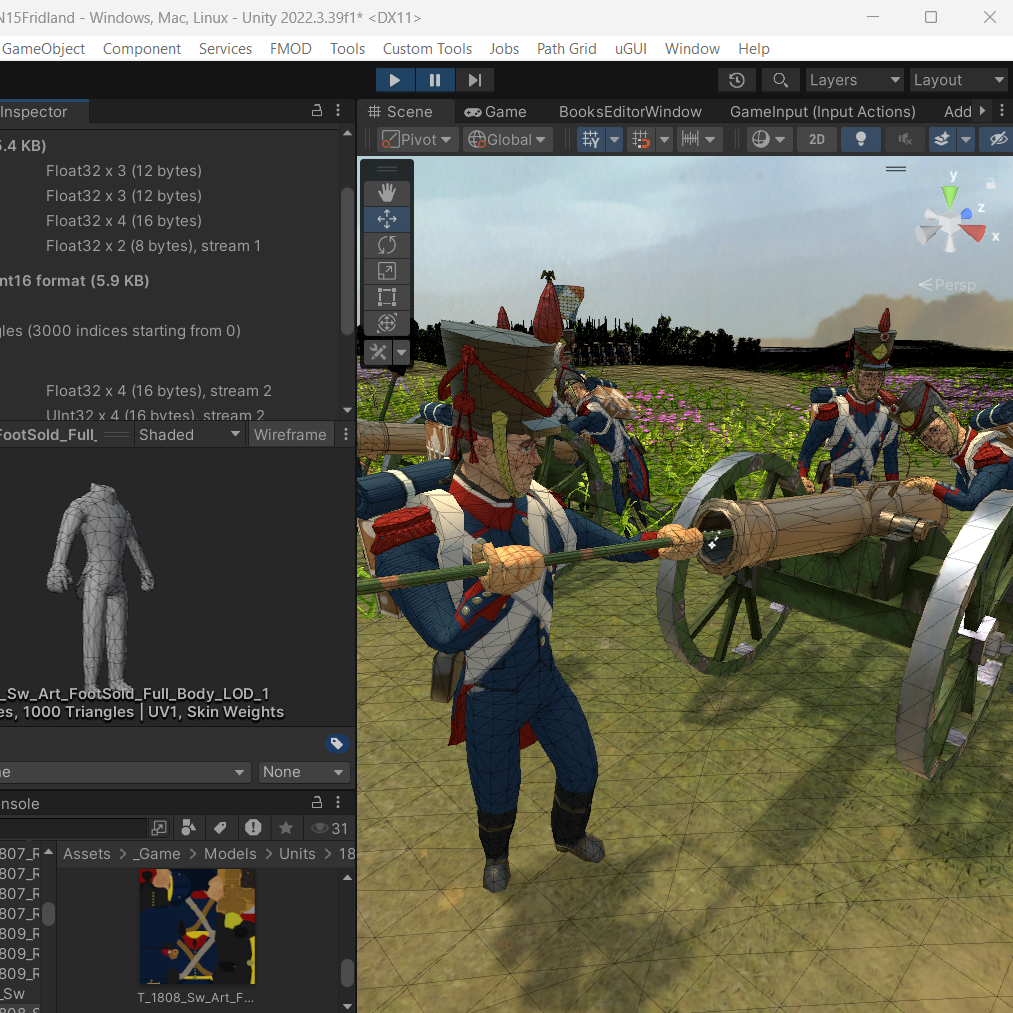Open the Layout dropdown
The height and width of the screenshot is (1013, 1013).
pos(959,80)
